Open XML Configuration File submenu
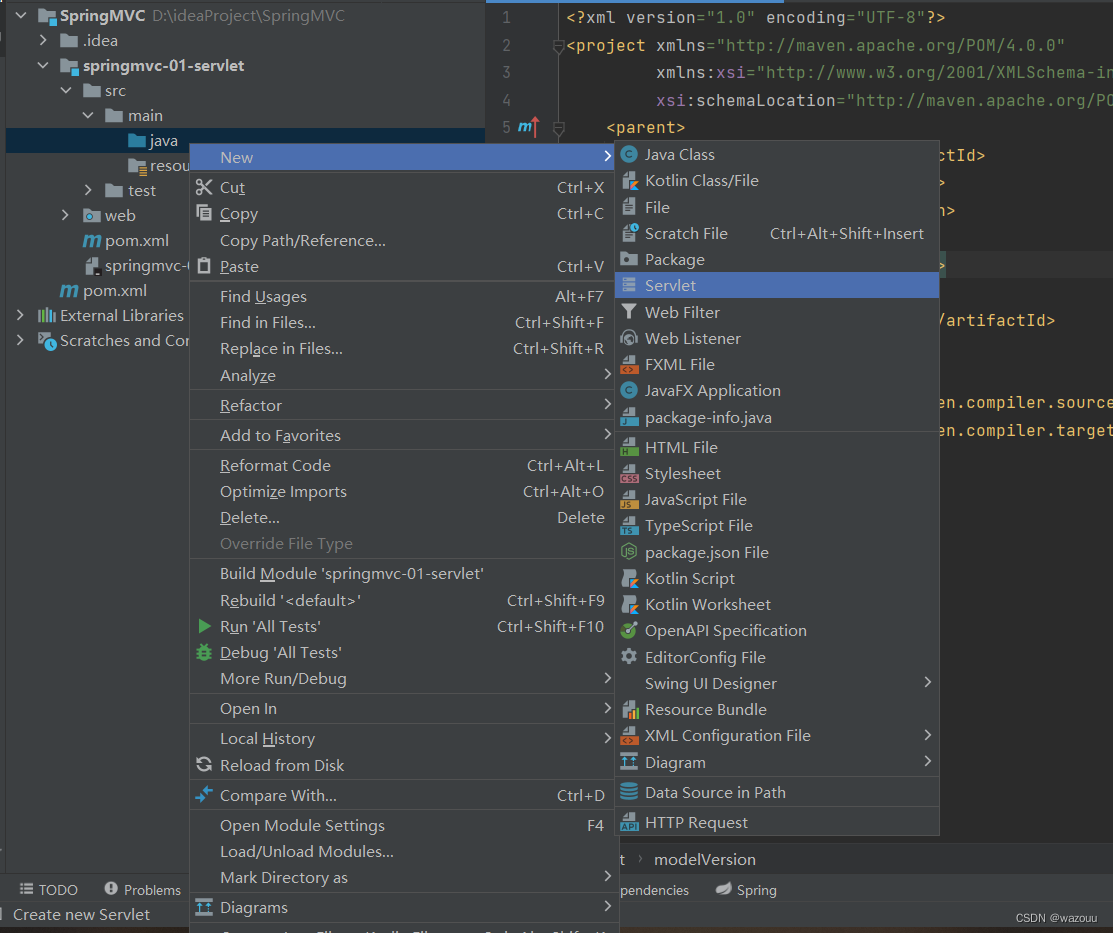 coord(777,736)
